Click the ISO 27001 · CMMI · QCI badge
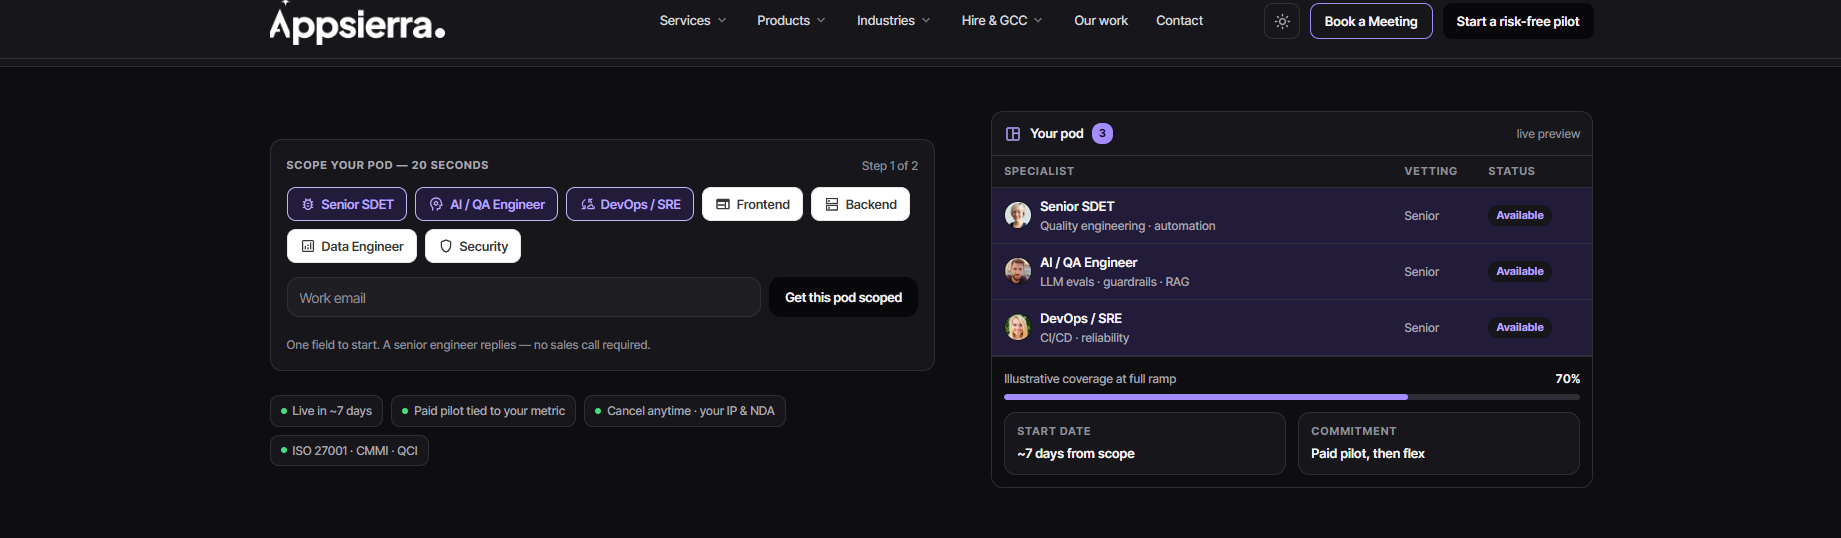This screenshot has width=1841, height=538. 349,451
